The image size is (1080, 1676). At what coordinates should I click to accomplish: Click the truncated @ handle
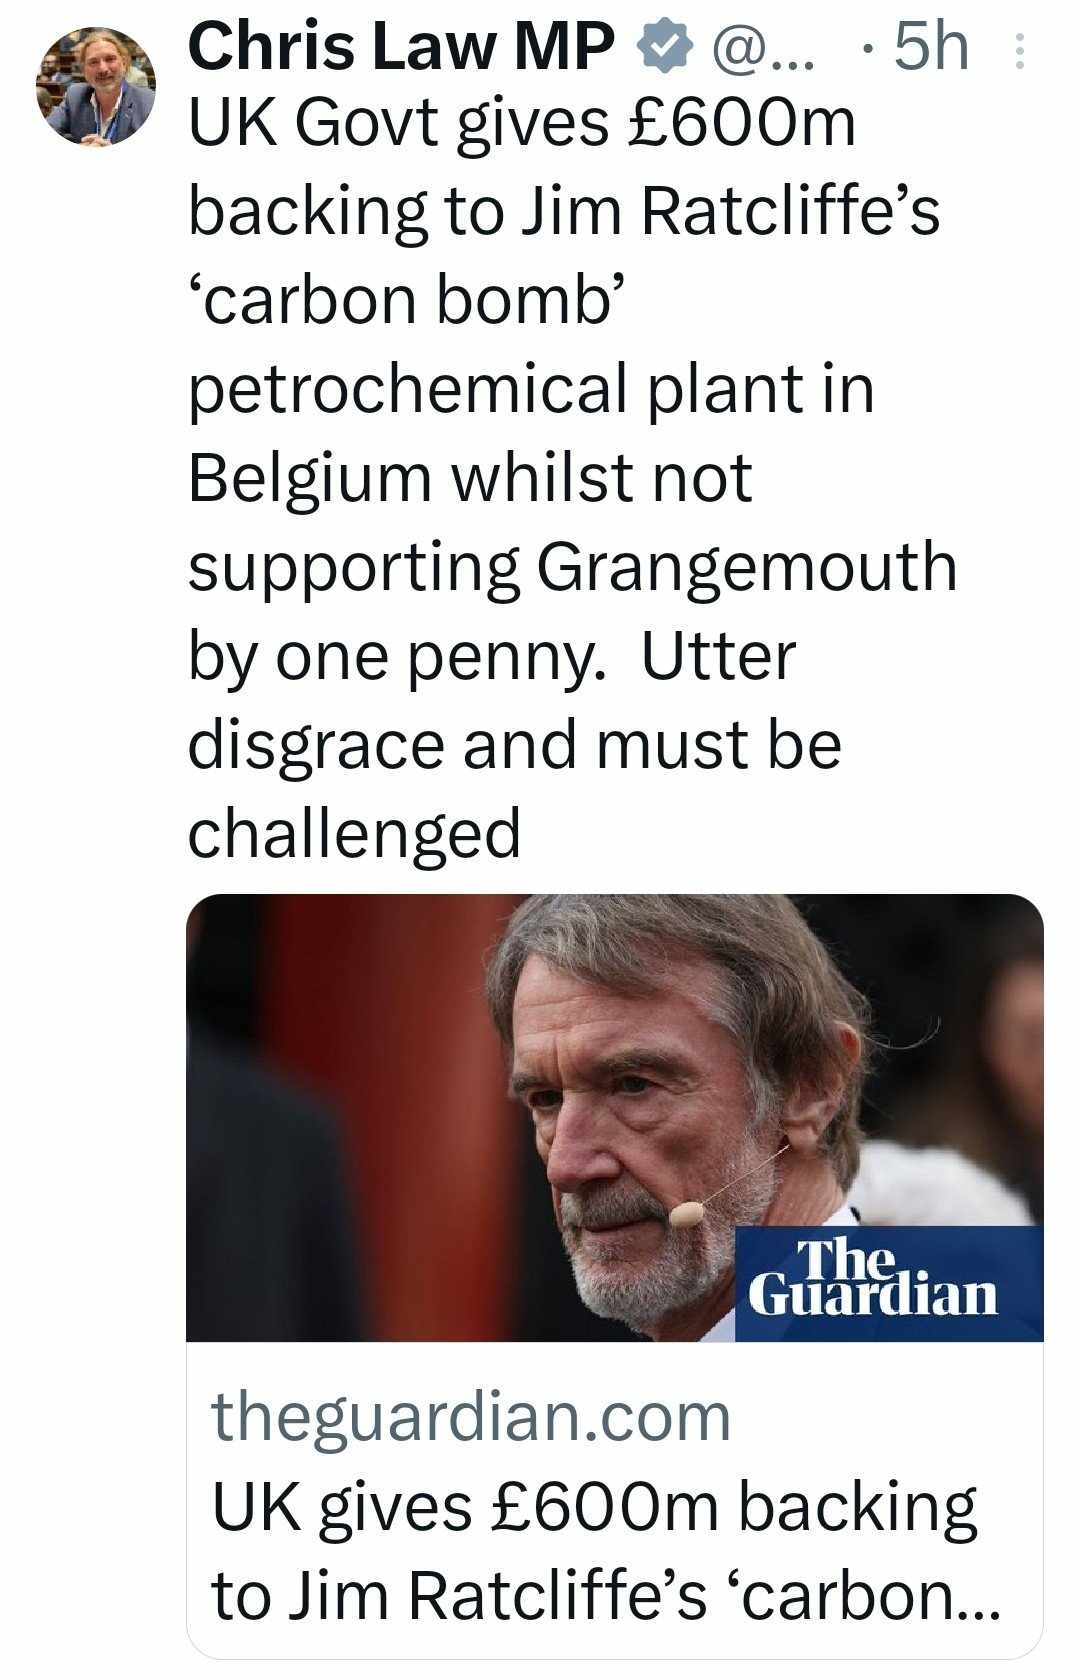761,47
